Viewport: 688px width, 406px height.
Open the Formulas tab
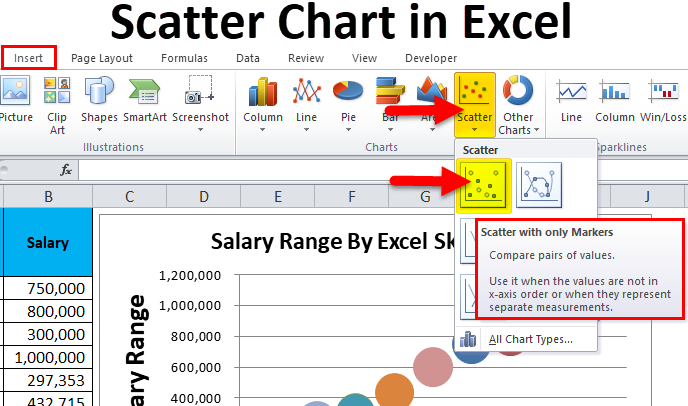pyautogui.click(x=184, y=58)
